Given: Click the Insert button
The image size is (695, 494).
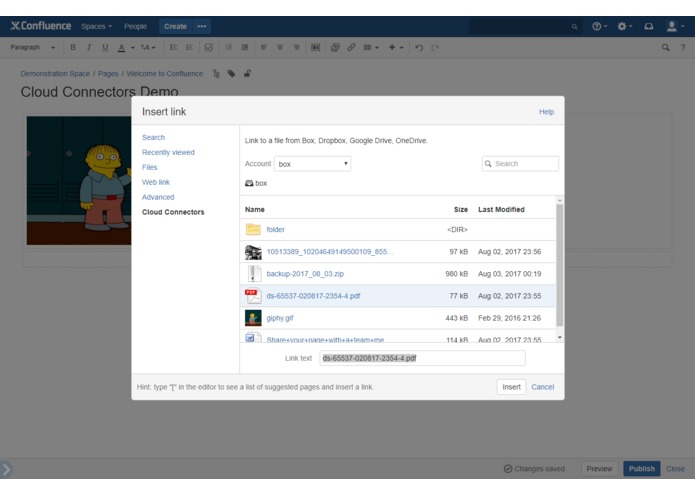Looking at the screenshot, I should click(x=511, y=387).
